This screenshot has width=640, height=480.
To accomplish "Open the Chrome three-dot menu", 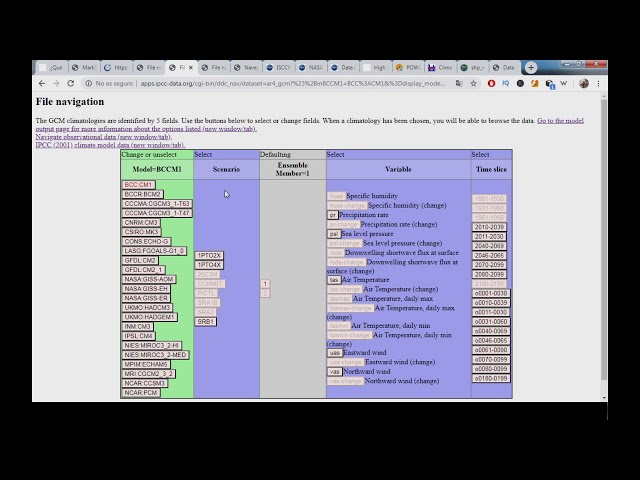I will click(598, 83).
